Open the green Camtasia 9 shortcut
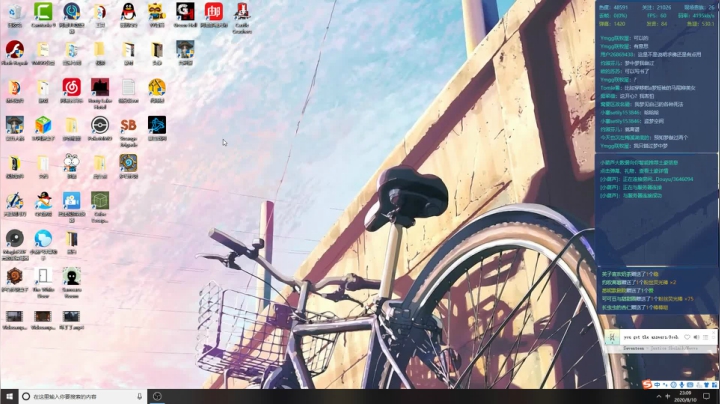 click(x=43, y=13)
